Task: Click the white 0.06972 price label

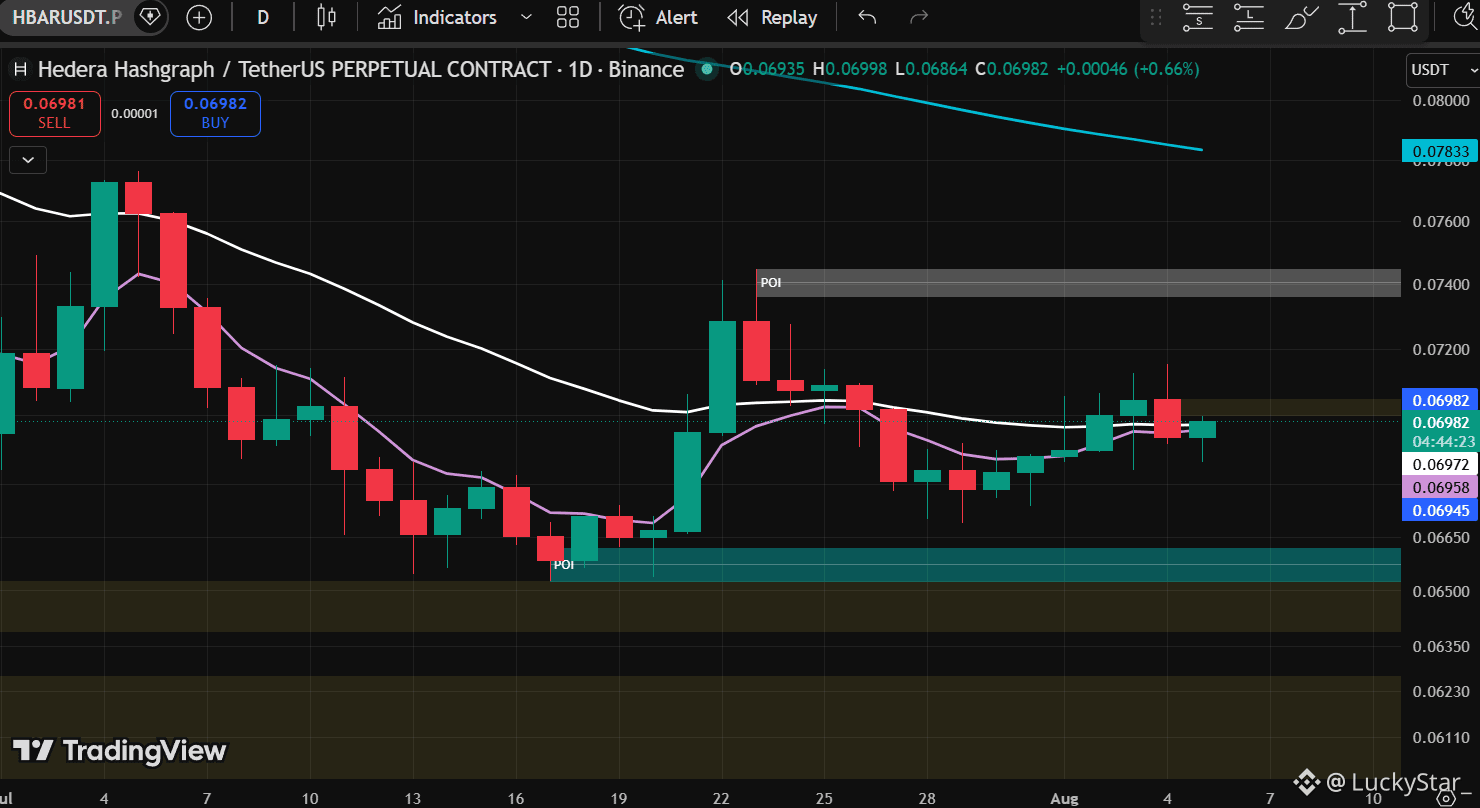Action: coord(1441,465)
